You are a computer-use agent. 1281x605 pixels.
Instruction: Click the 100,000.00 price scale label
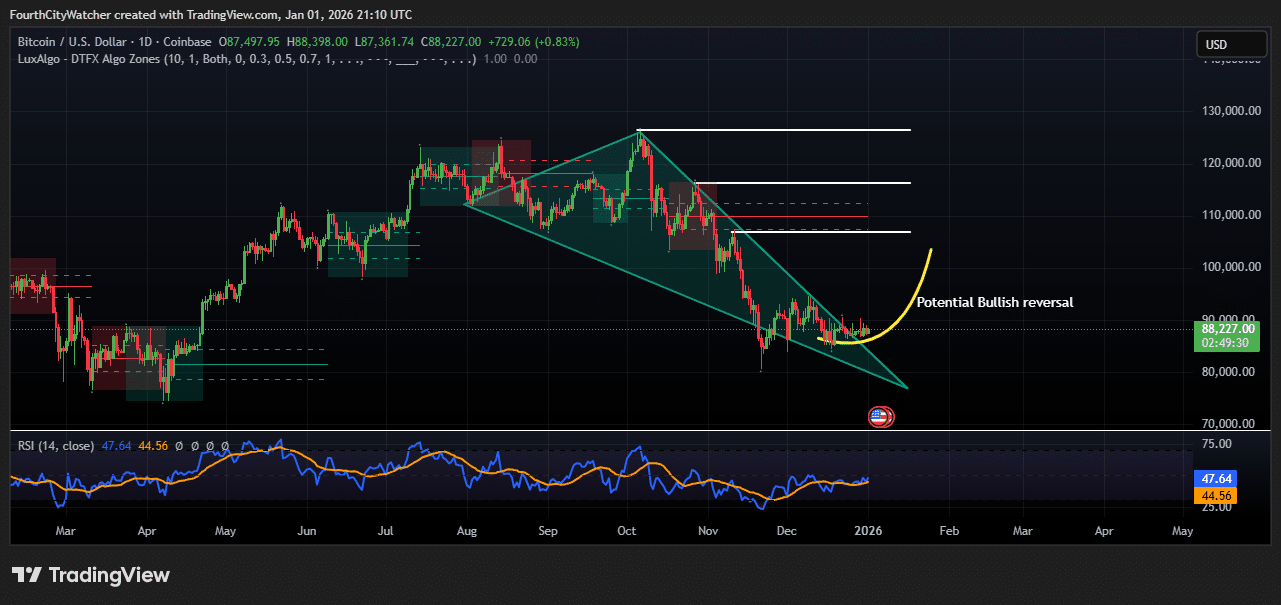point(1229,267)
